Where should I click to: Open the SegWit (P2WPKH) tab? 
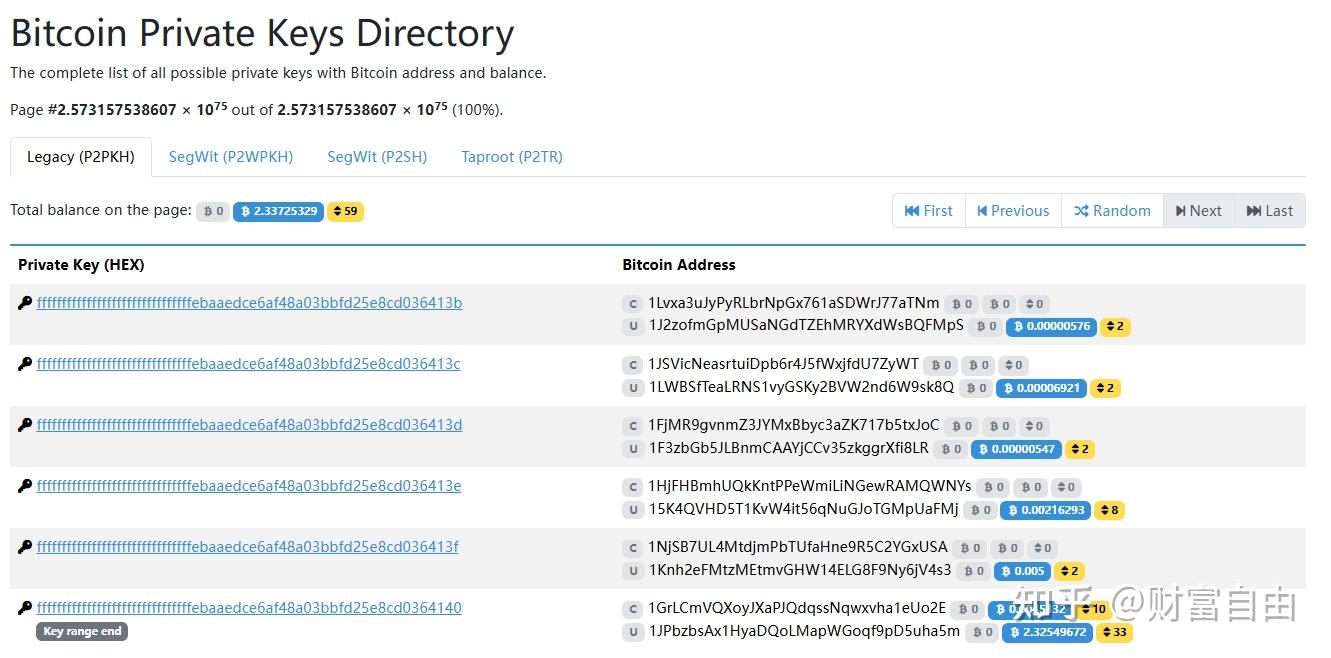231,157
